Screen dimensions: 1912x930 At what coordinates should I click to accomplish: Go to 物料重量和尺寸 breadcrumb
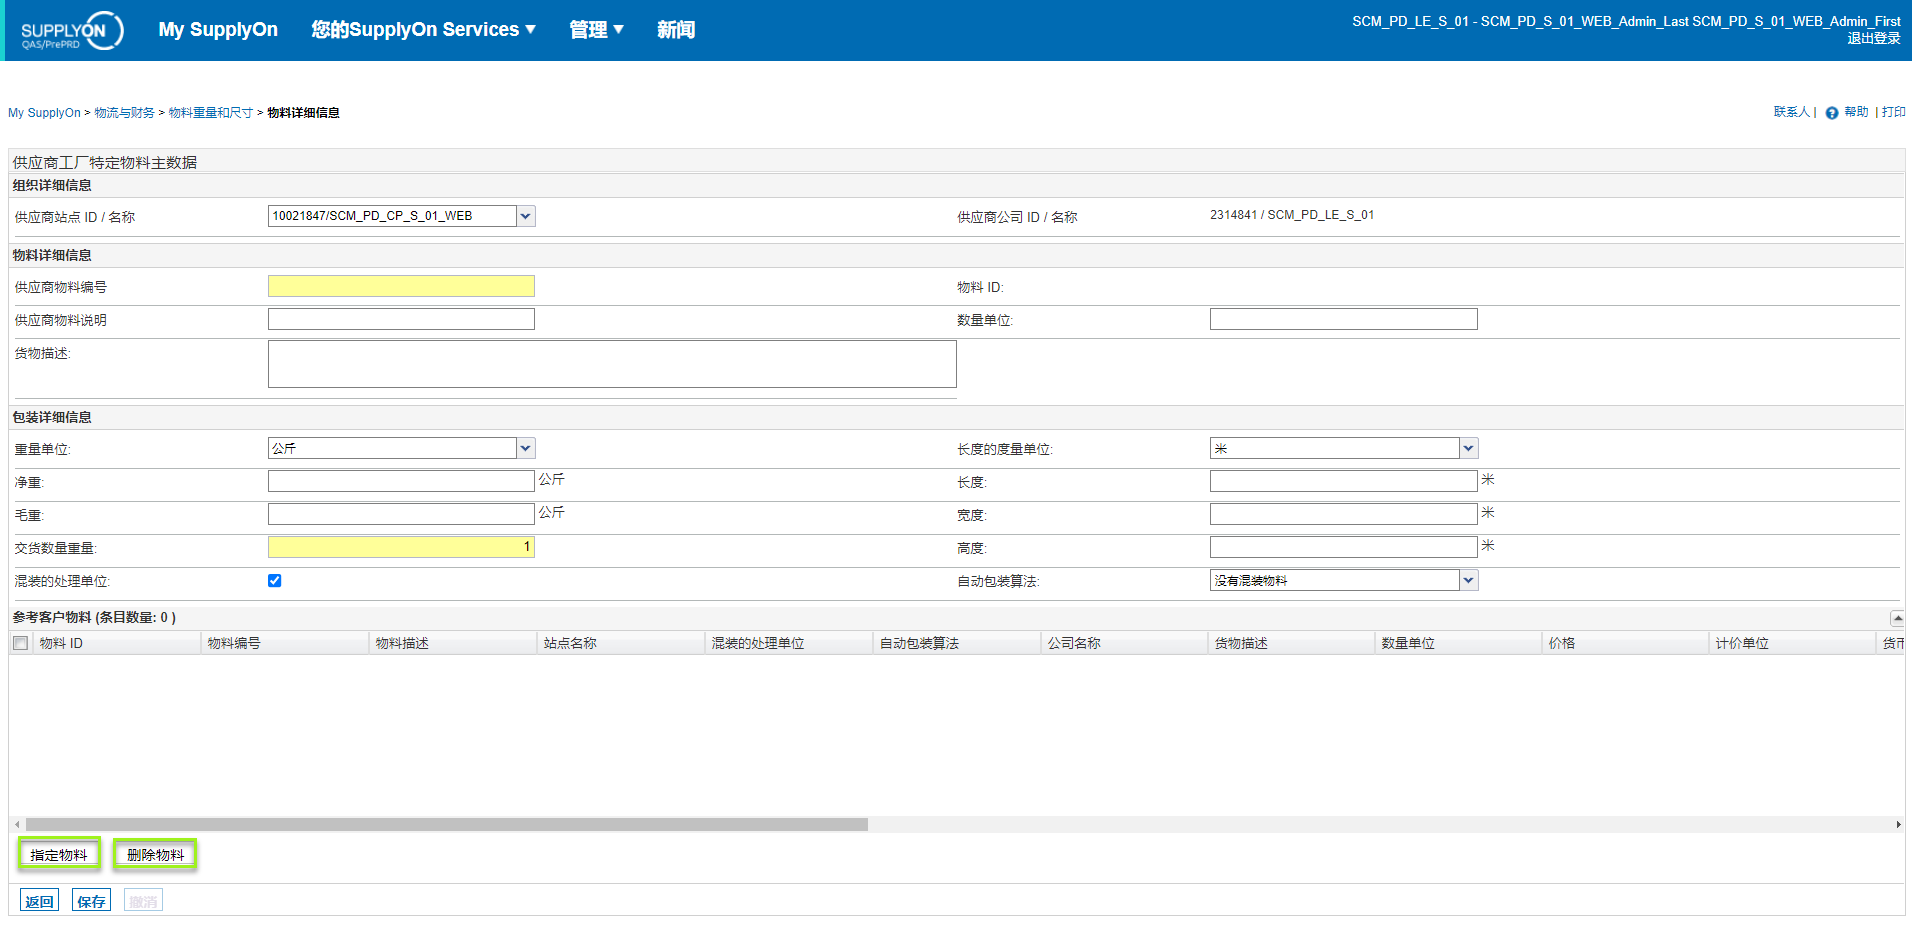210,113
